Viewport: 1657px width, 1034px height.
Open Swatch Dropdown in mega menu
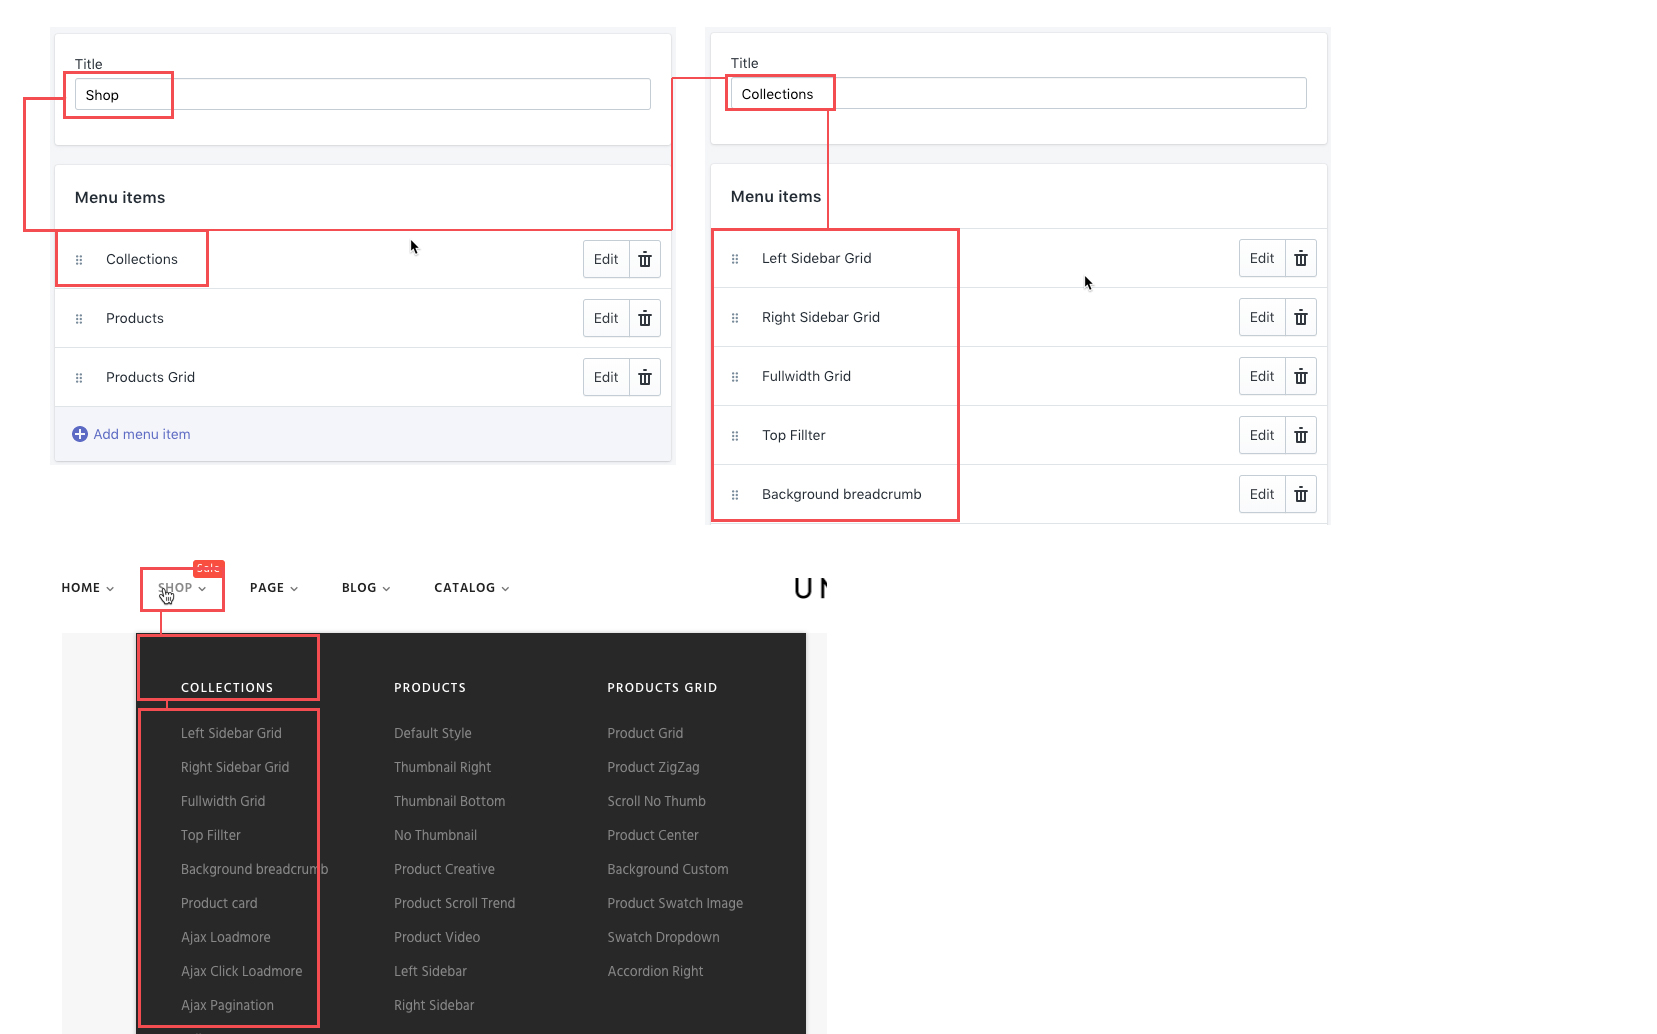(x=663, y=937)
